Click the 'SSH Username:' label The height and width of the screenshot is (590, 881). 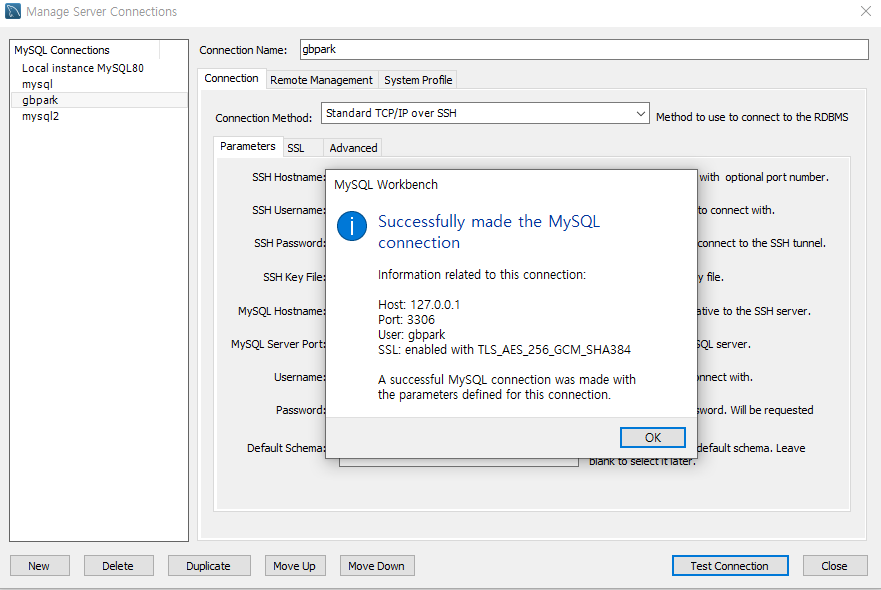288,210
